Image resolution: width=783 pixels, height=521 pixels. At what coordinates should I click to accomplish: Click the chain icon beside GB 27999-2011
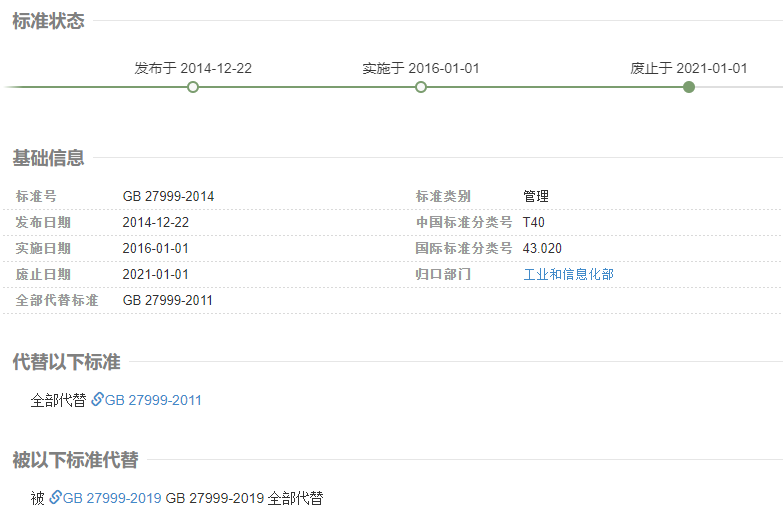[x=97, y=400]
